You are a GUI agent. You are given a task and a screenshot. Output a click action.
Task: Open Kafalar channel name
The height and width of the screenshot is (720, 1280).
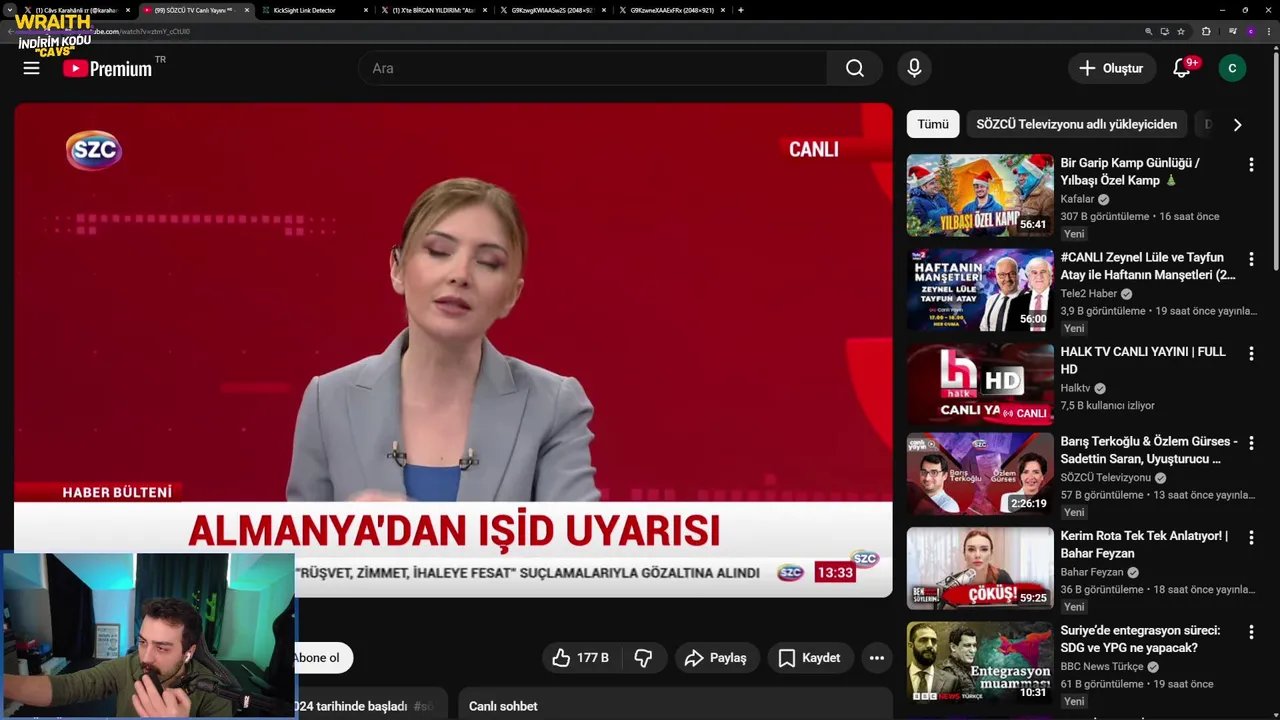(x=1077, y=199)
